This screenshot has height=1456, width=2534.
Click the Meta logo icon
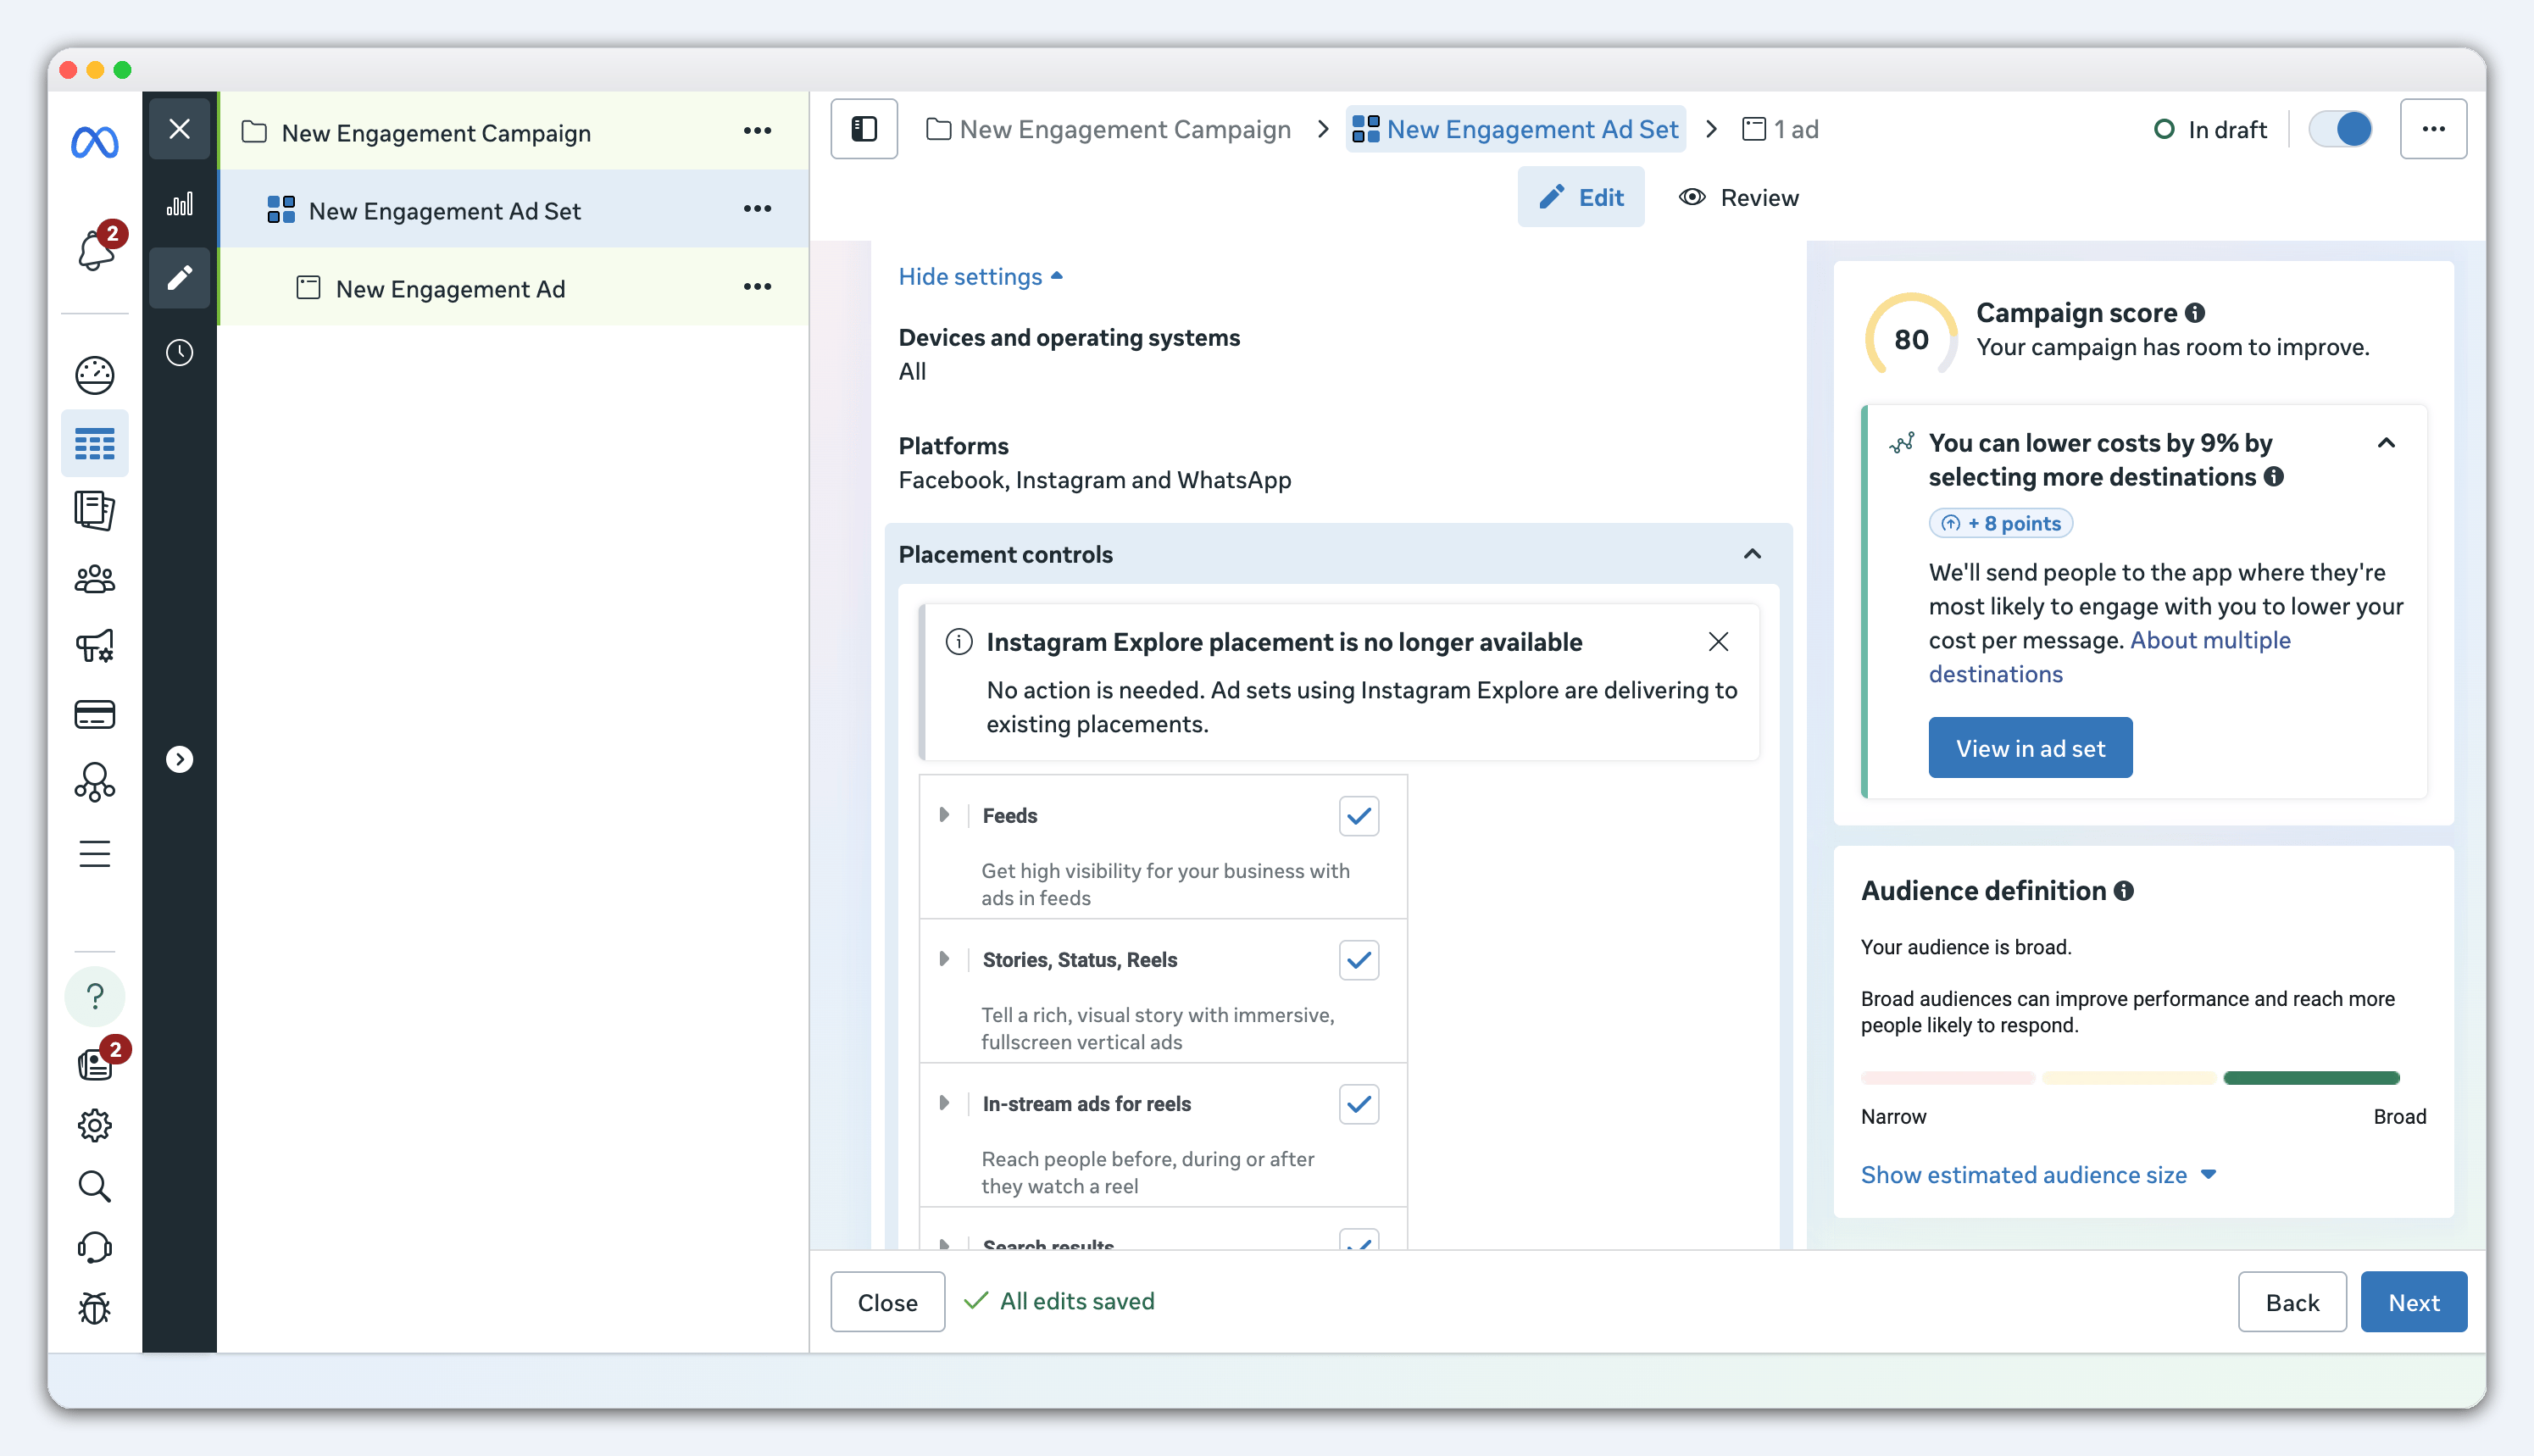tap(95, 142)
